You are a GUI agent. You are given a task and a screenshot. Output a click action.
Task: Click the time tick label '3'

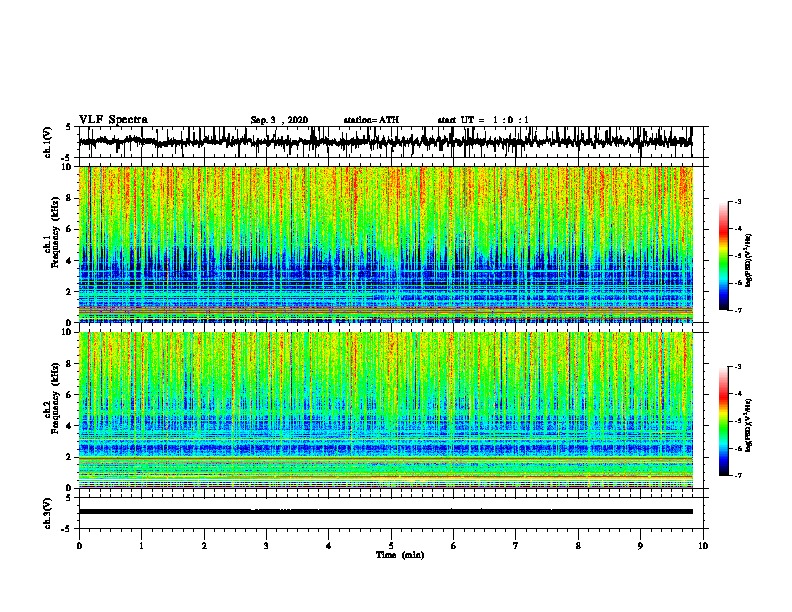click(266, 546)
